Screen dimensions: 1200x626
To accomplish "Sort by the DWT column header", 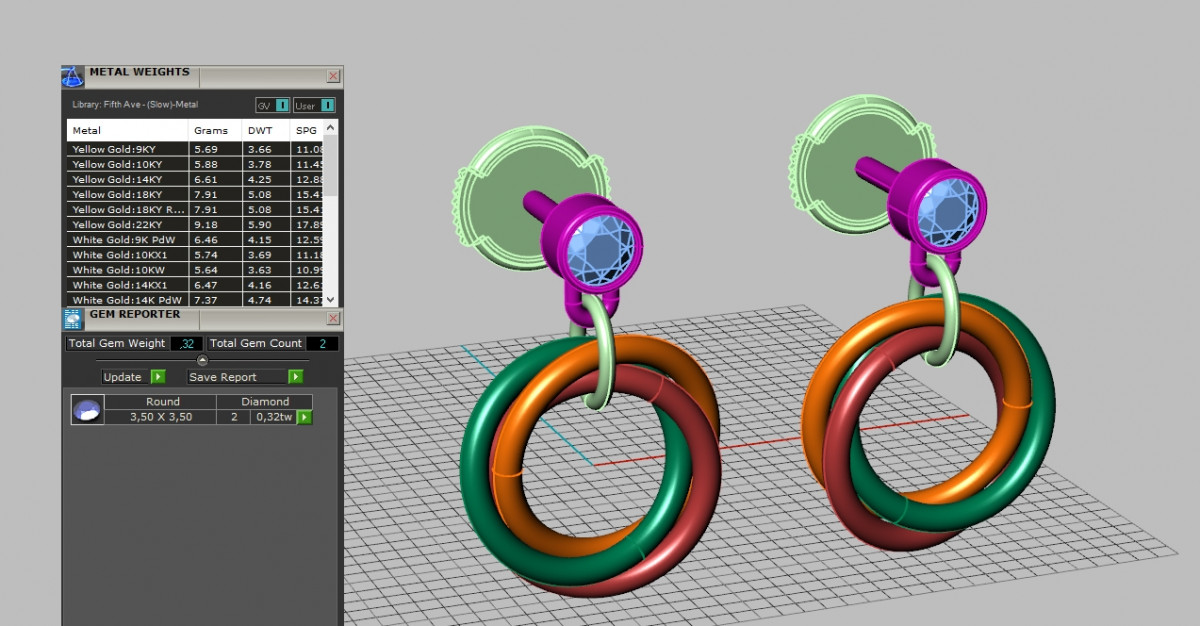I will click(266, 130).
